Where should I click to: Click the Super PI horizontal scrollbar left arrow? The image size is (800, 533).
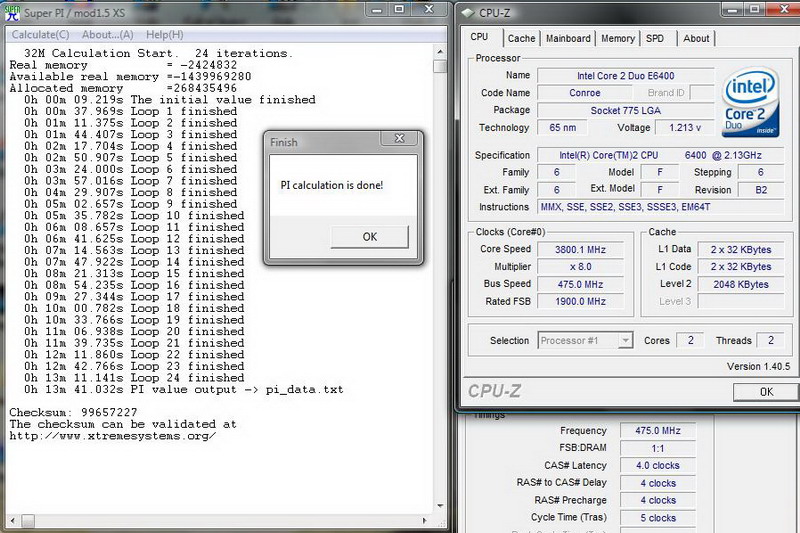(12, 521)
